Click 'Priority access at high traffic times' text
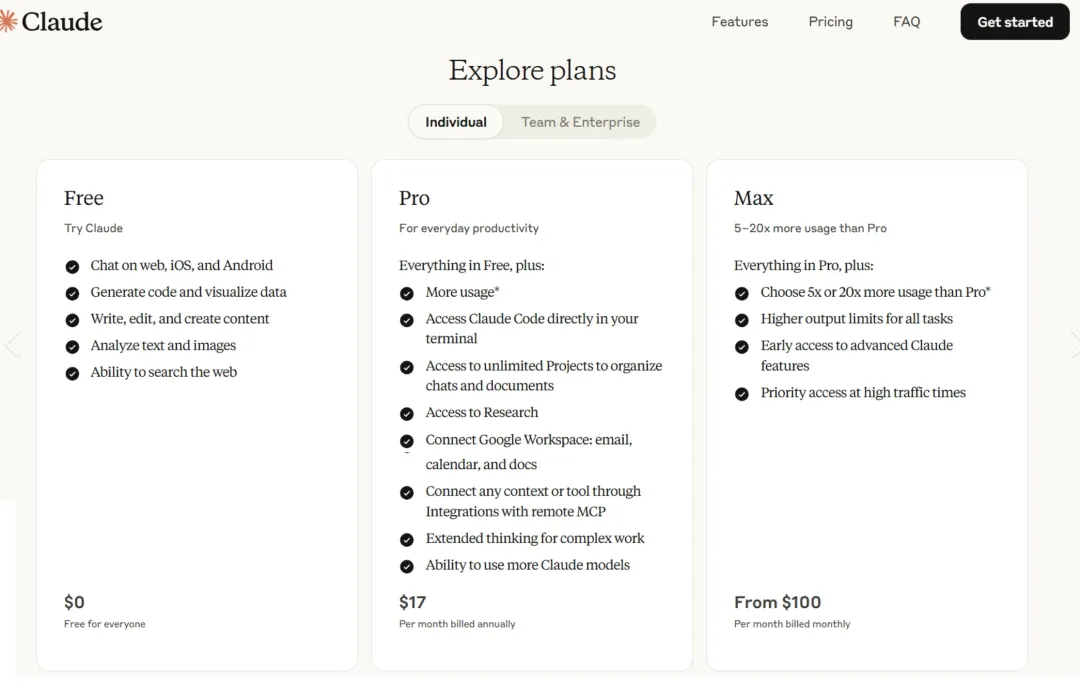The height and width of the screenshot is (686, 1080). (x=863, y=393)
